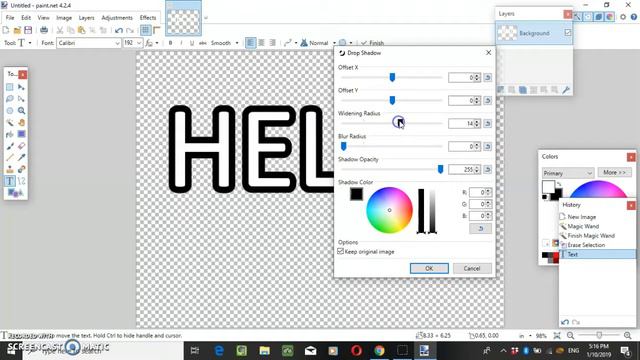Reset the shadow color RGB values
This screenshot has width=640, height=360.
[x=480, y=229]
